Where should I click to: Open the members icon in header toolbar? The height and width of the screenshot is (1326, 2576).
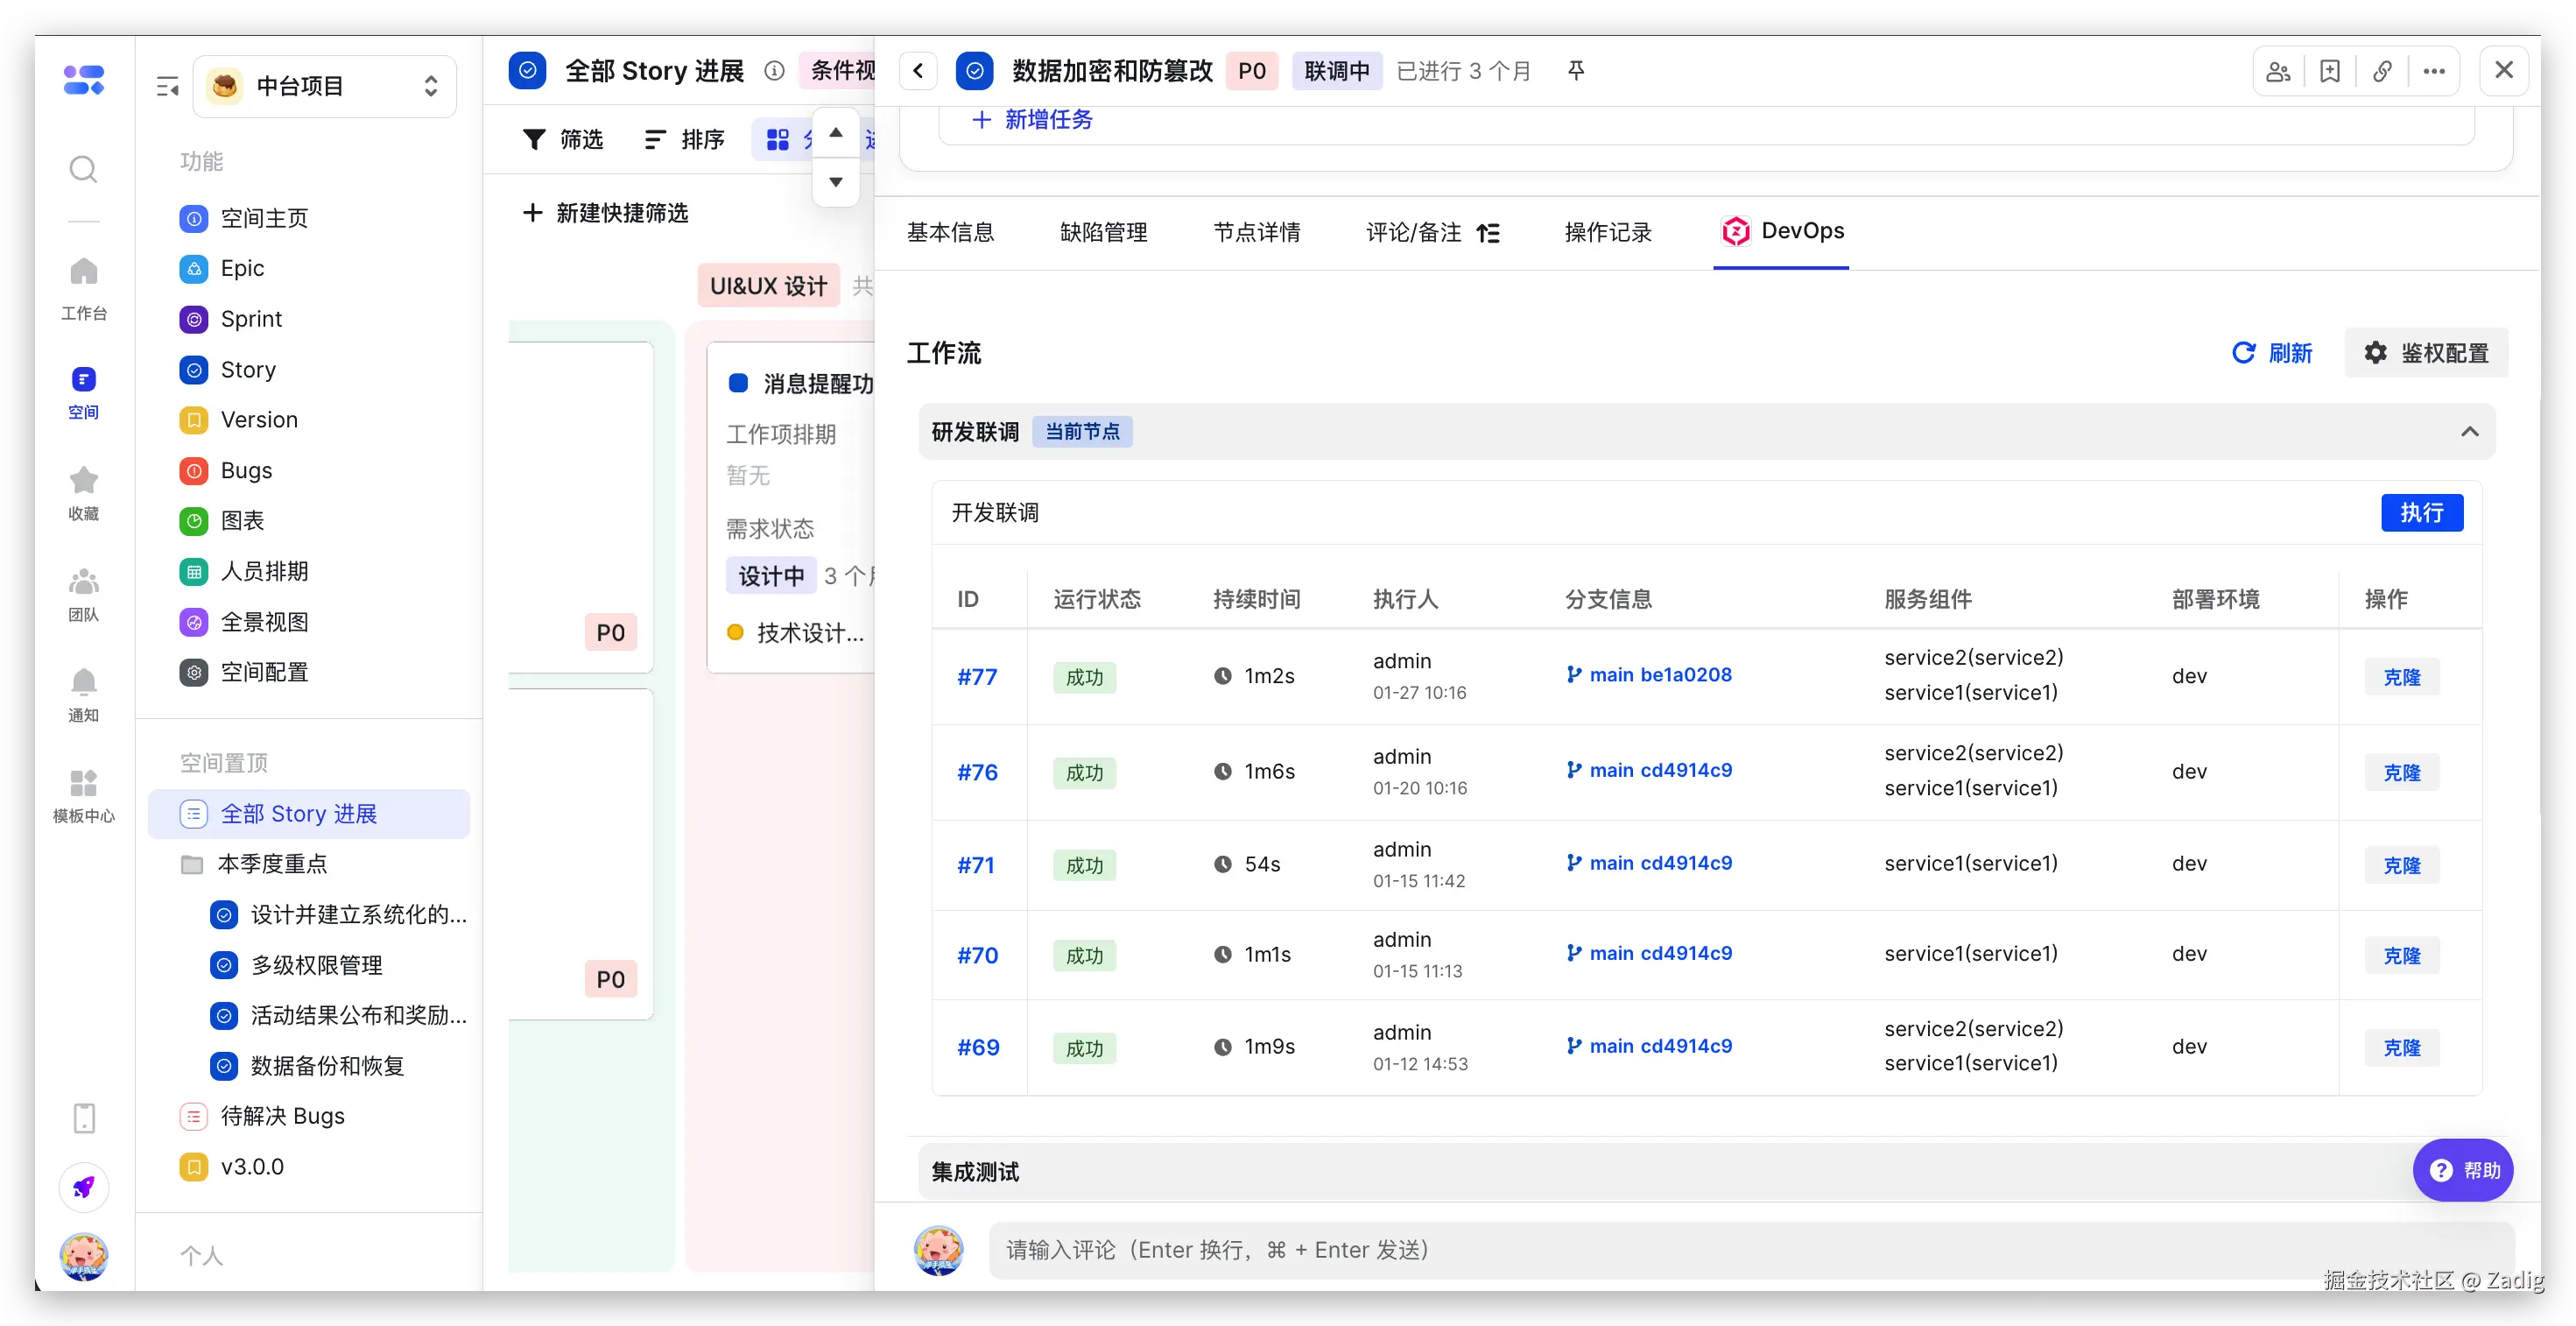pyautogui.click(x=2278, y=71)
